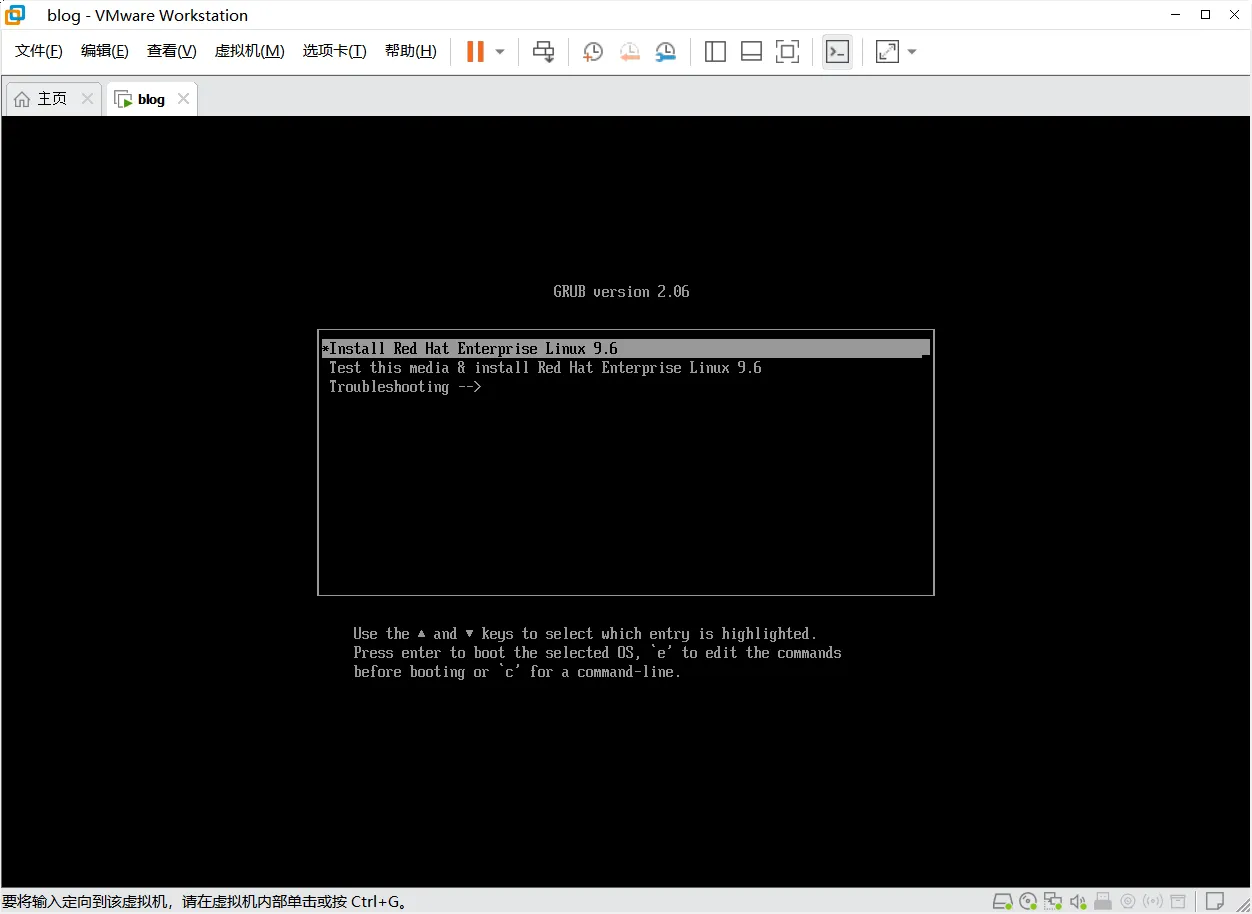Select Test this media & install entry
This screenshot has width=1252, height=914.
coord(545,367)
